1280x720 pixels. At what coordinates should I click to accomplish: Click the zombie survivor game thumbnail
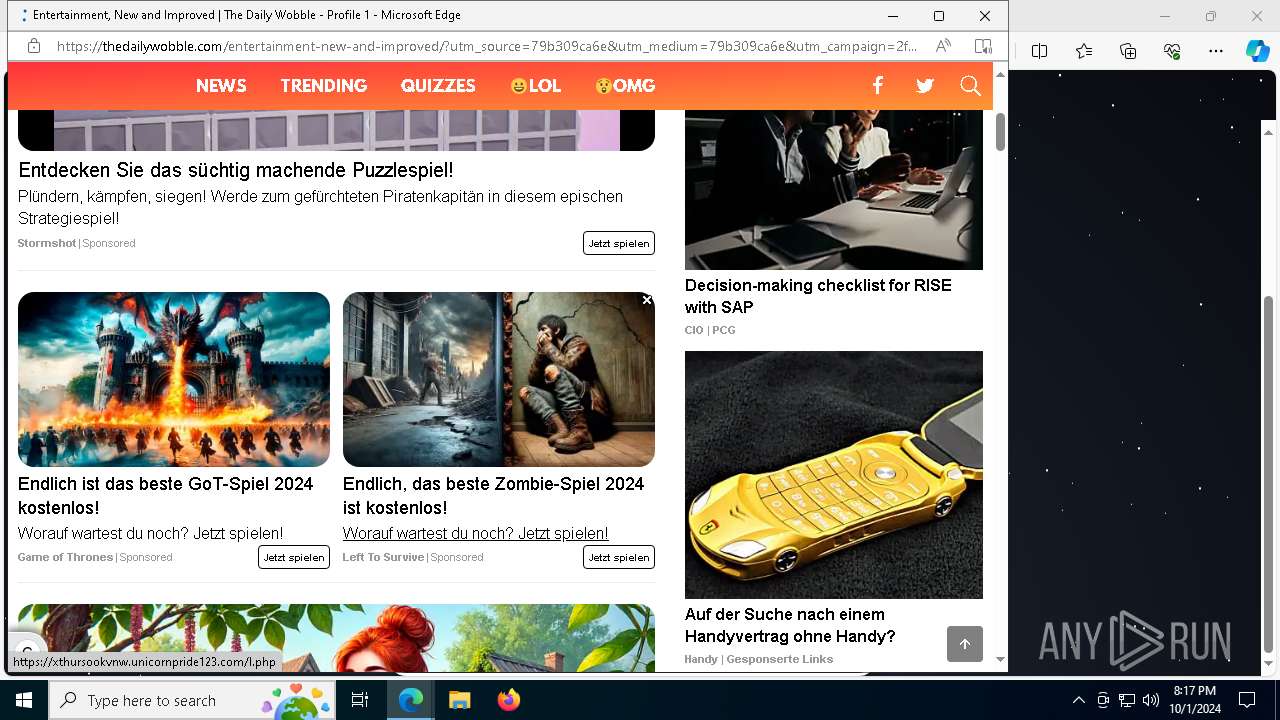point(499,379)
